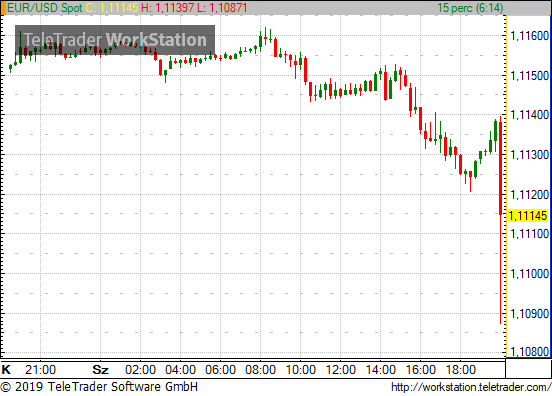552x396 pixels.
Task: Select the high value H: 1,11397
Action: click(x=168, y=7)
